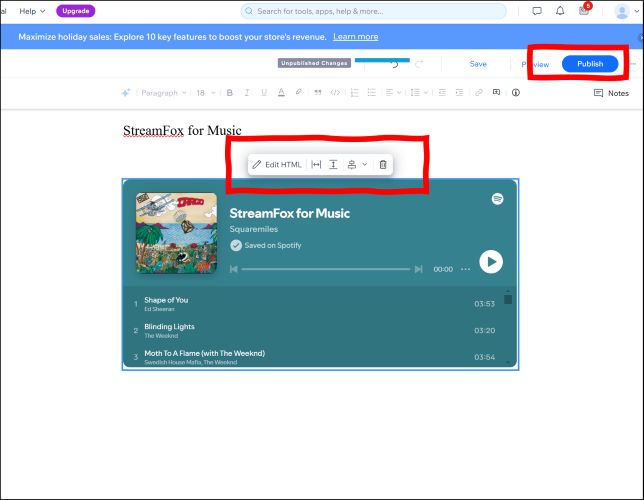Click the AI sparkle text tool icon

click(x=126, y=93)
